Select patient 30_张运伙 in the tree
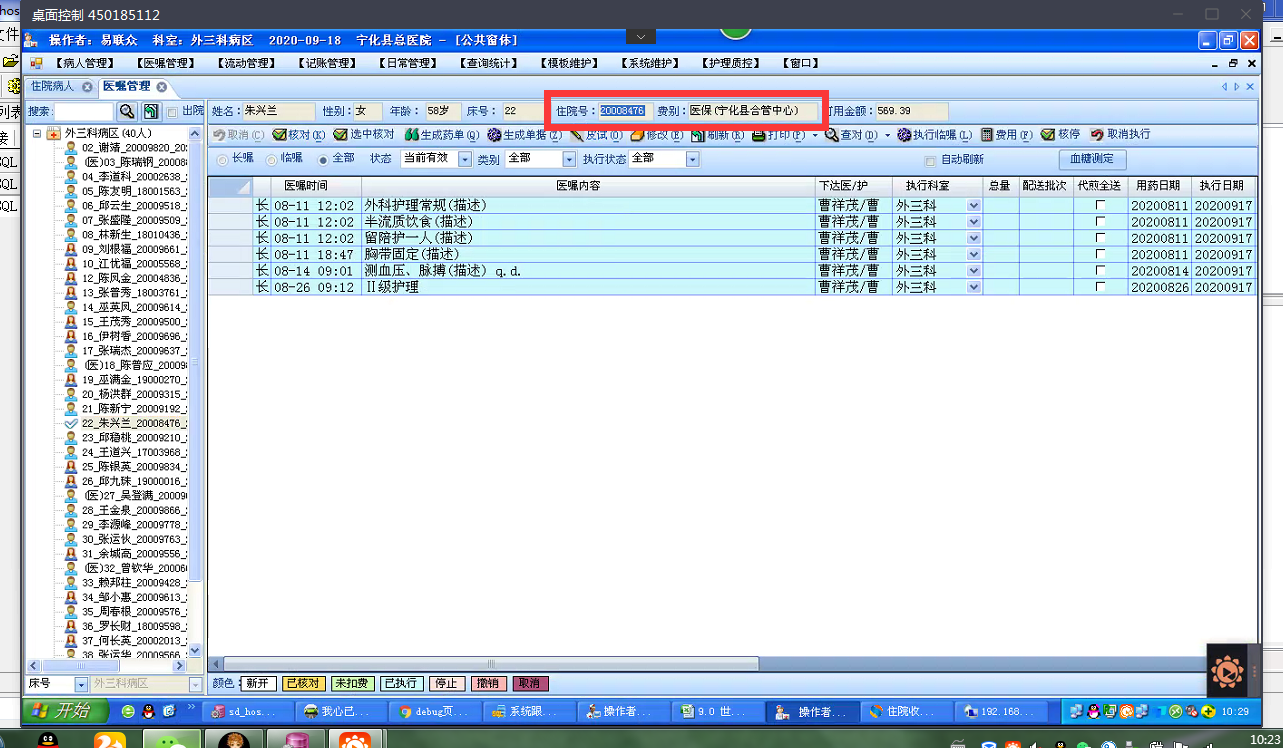1283x748 pixels. 134,539
